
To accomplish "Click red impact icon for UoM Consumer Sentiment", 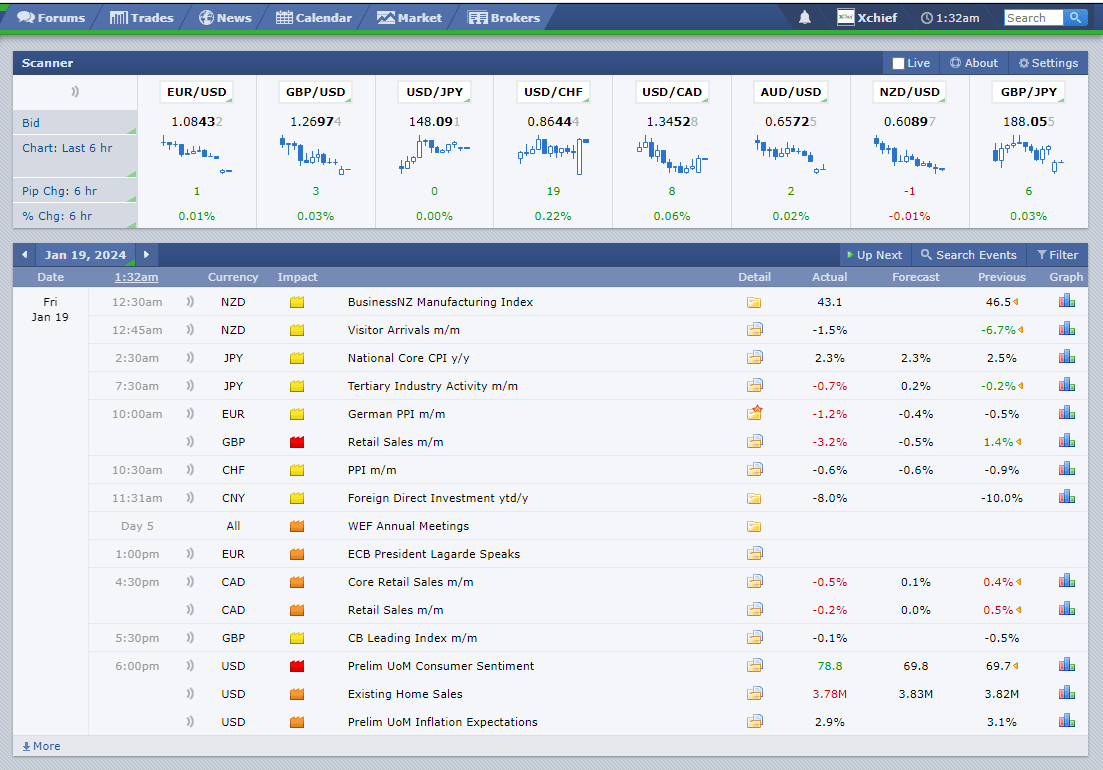I will pyautogui.click(x=297, y=666).
